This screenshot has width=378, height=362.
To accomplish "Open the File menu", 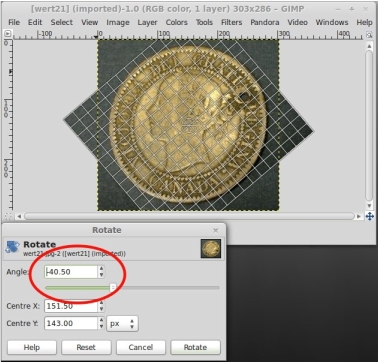I will tap(14, 22).
